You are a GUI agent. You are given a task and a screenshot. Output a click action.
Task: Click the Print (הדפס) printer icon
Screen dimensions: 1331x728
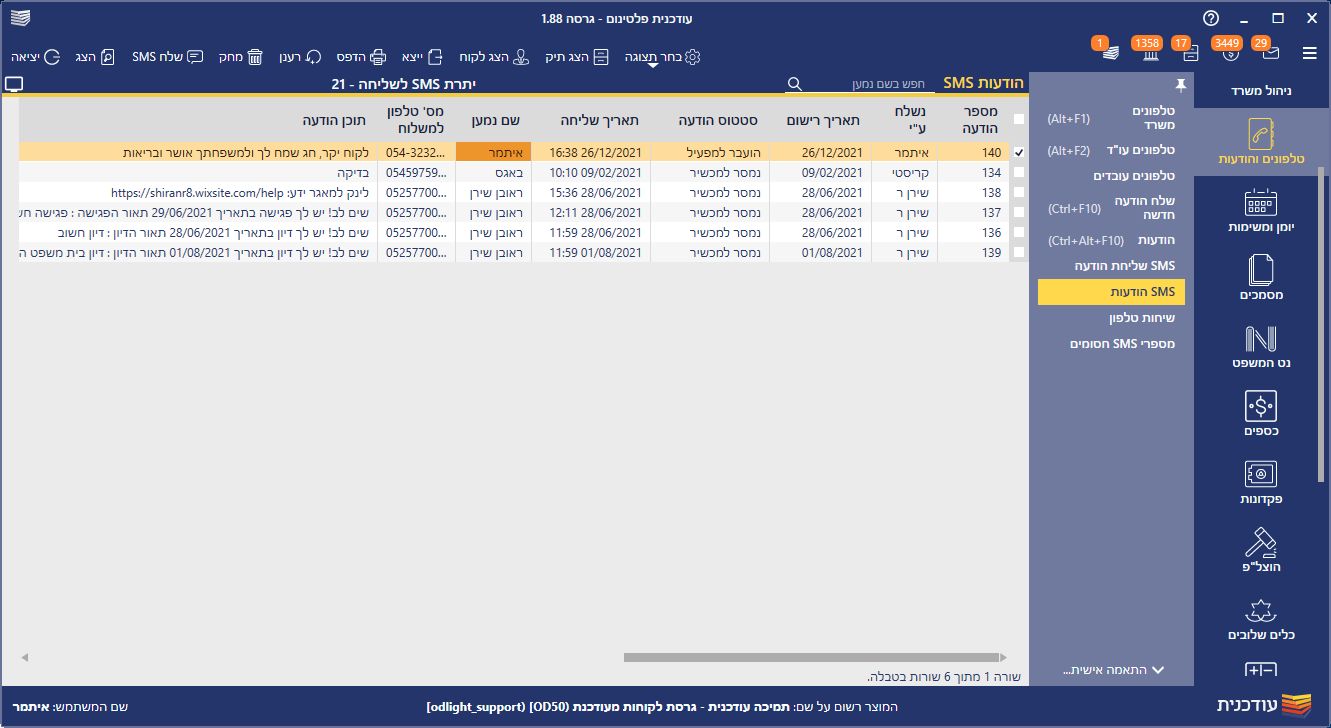(377, 57)
